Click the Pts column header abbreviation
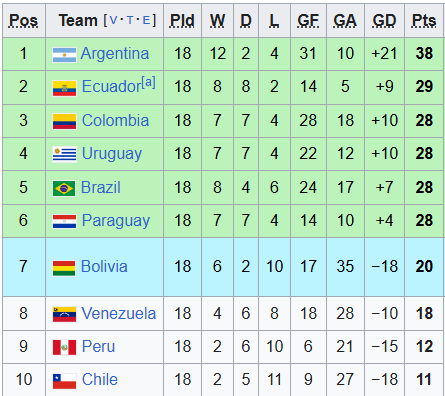The width and height of the screenshot is (445, 396). (x=424, y=21)
